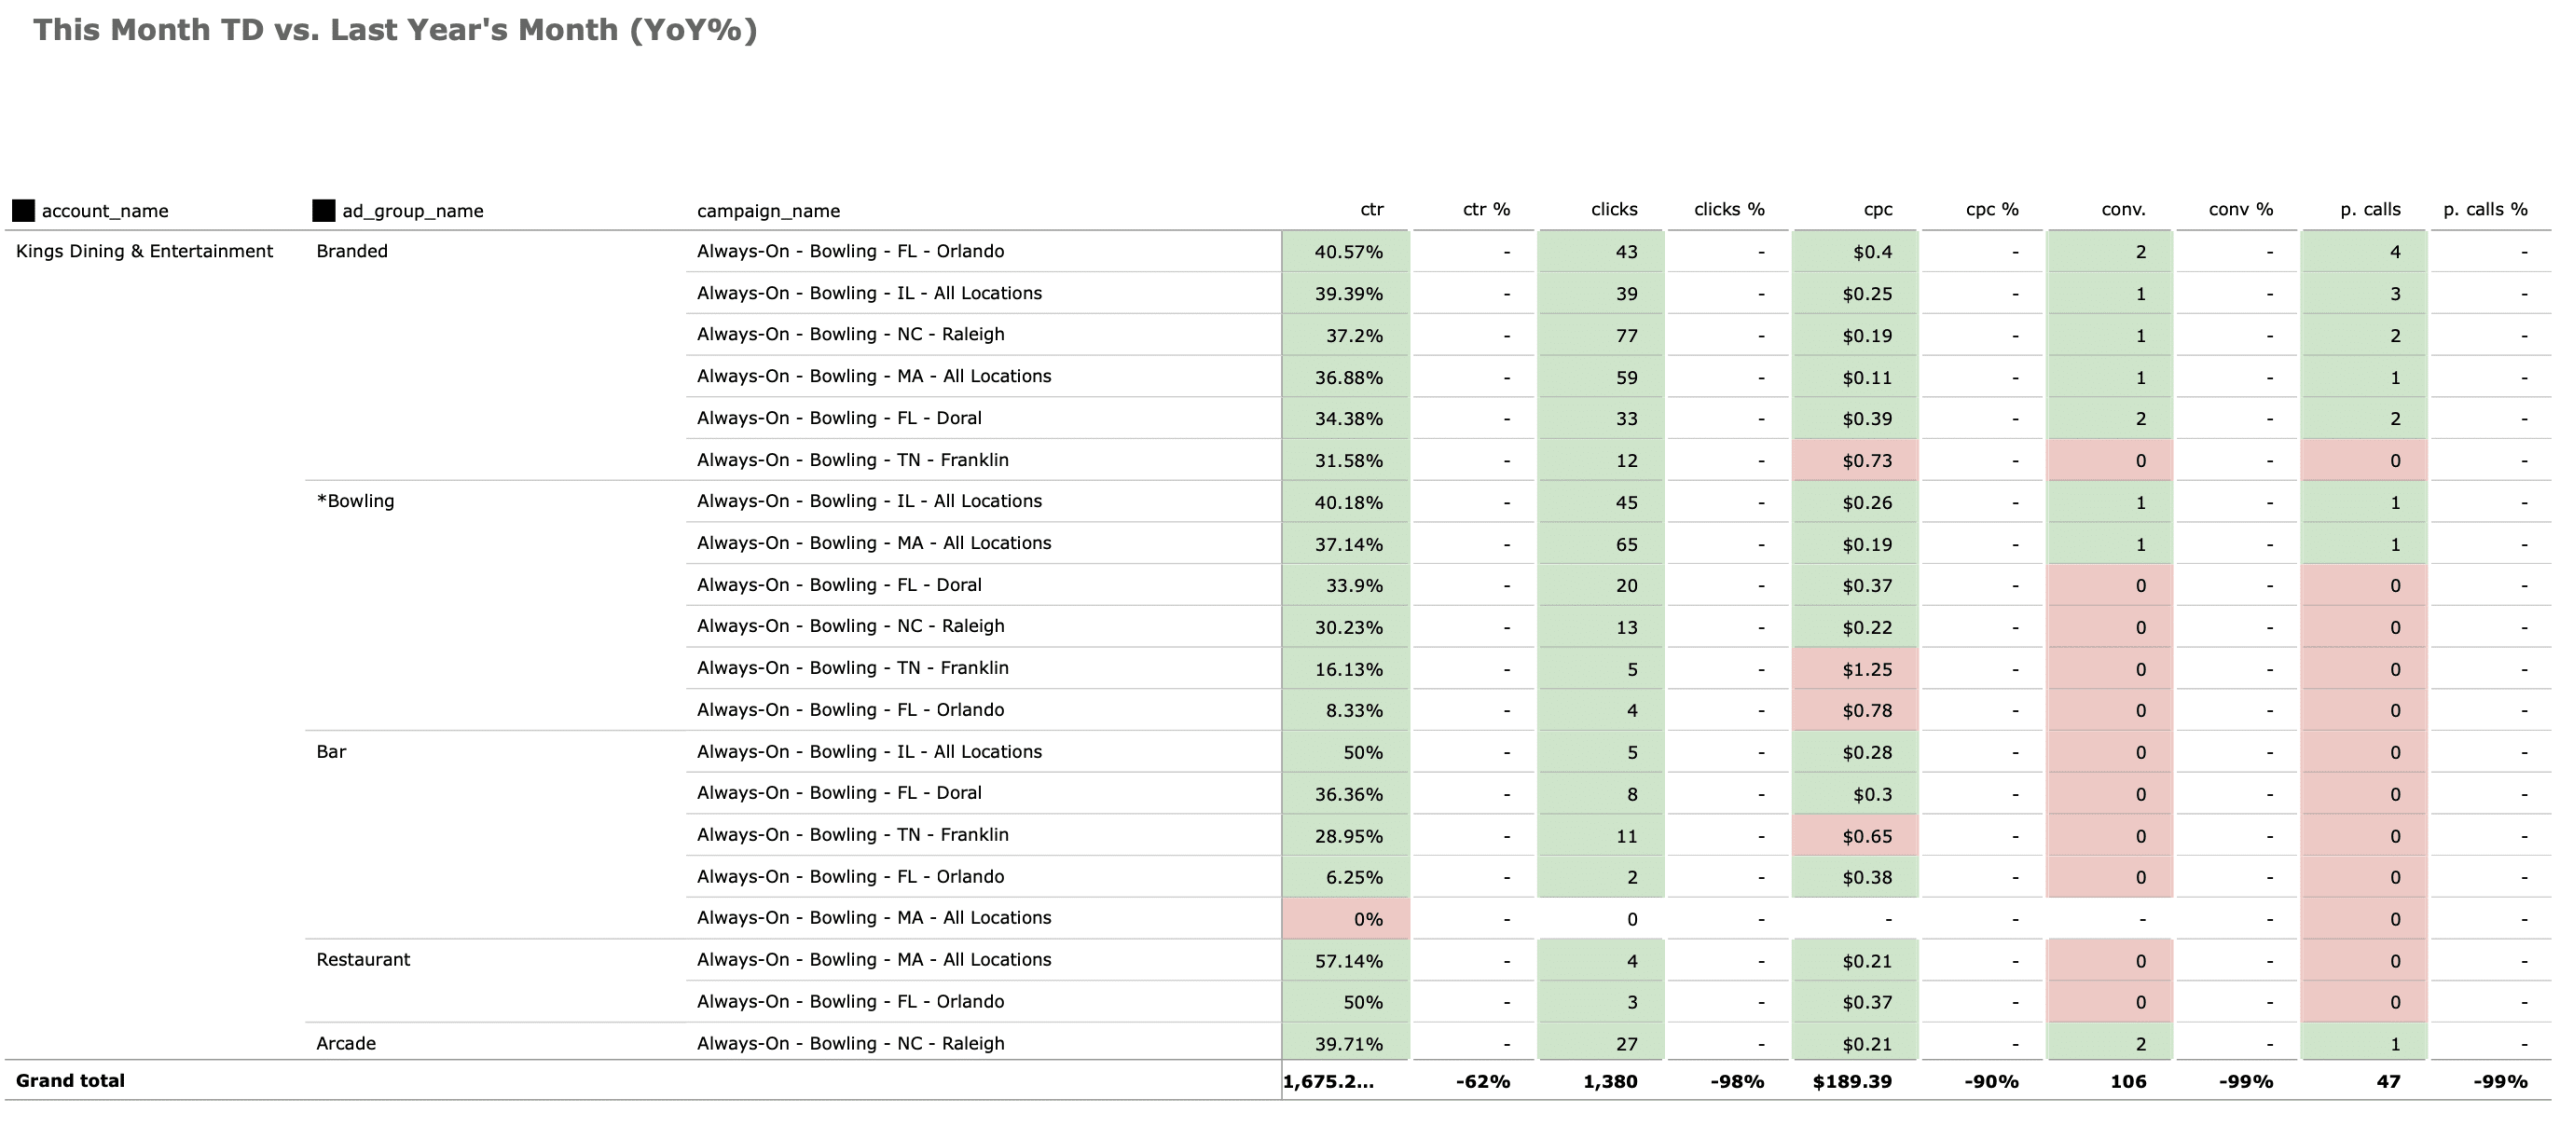Screen dimensions: 2560x1126
Task: Select the *Bowling ad group
Action: pyautogui.click(x=355, y=502)
